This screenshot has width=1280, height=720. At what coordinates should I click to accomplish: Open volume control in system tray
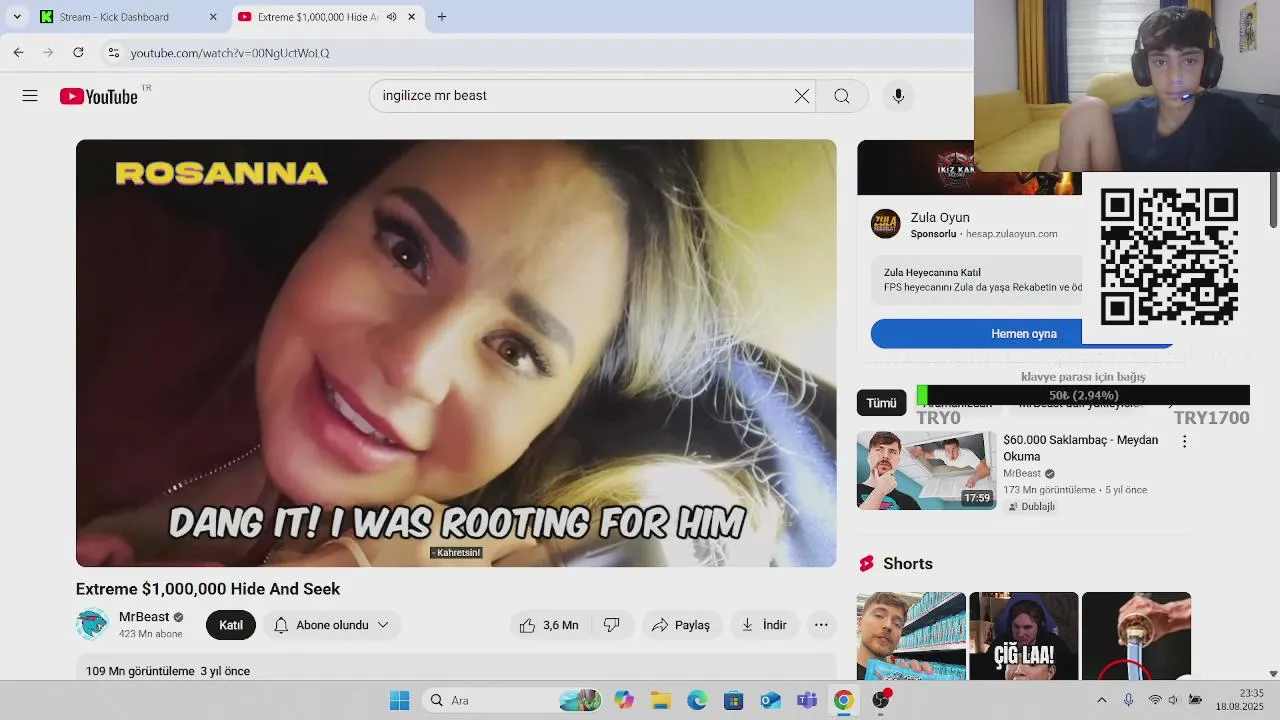[x=1174, y=700]
